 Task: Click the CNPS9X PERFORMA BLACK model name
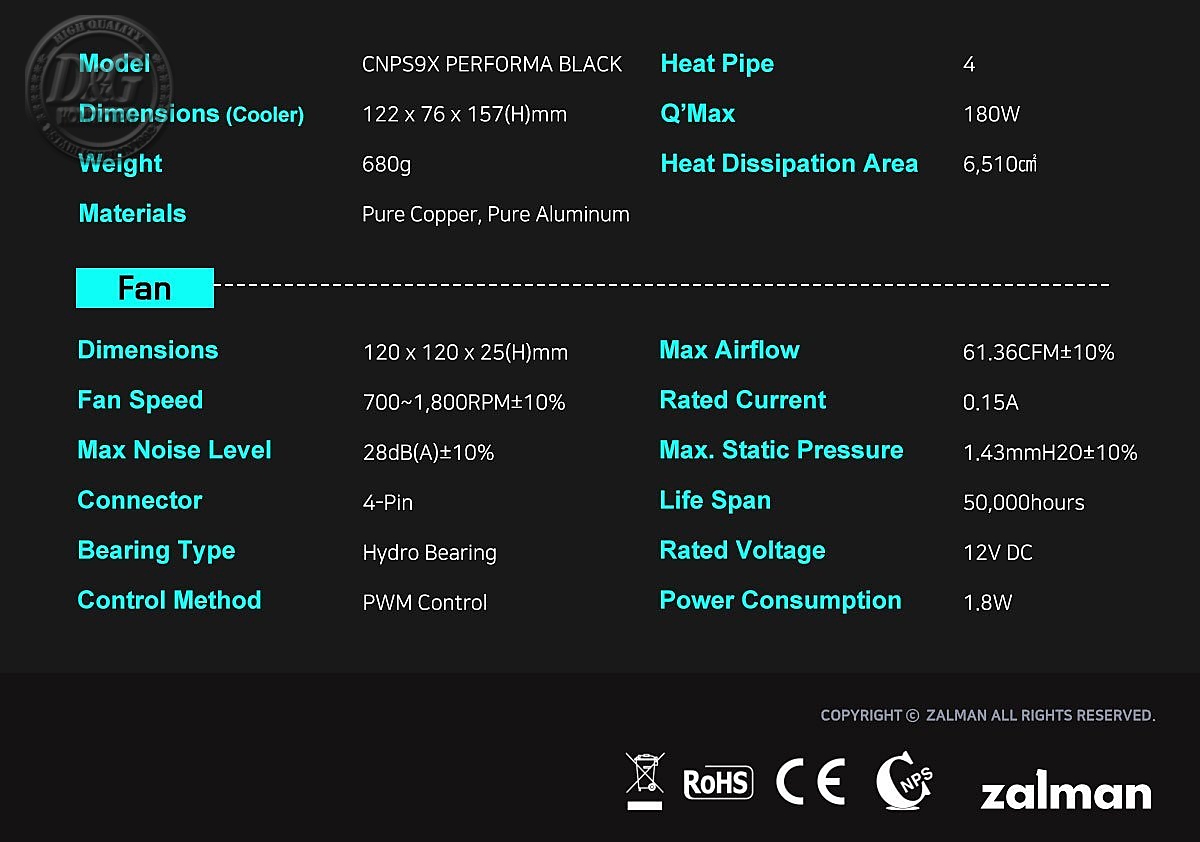pos(492,65)
